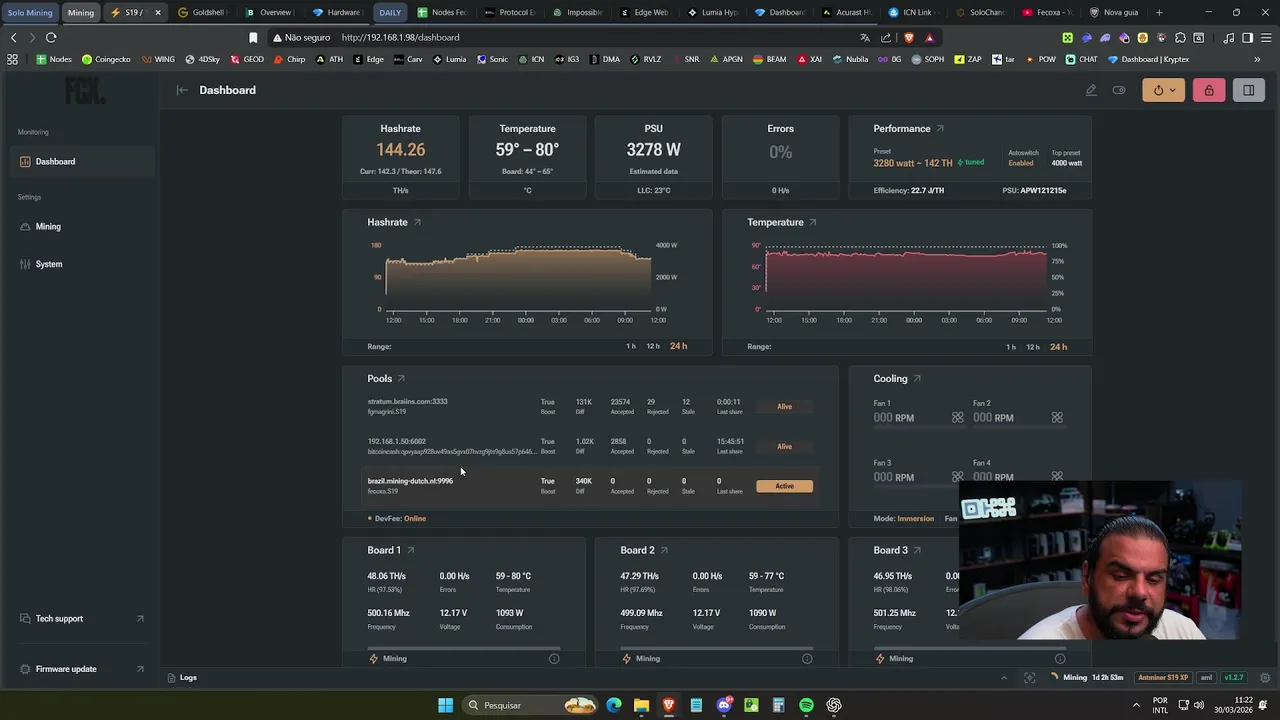Click Board 1 info circle icon

[554, 659]
